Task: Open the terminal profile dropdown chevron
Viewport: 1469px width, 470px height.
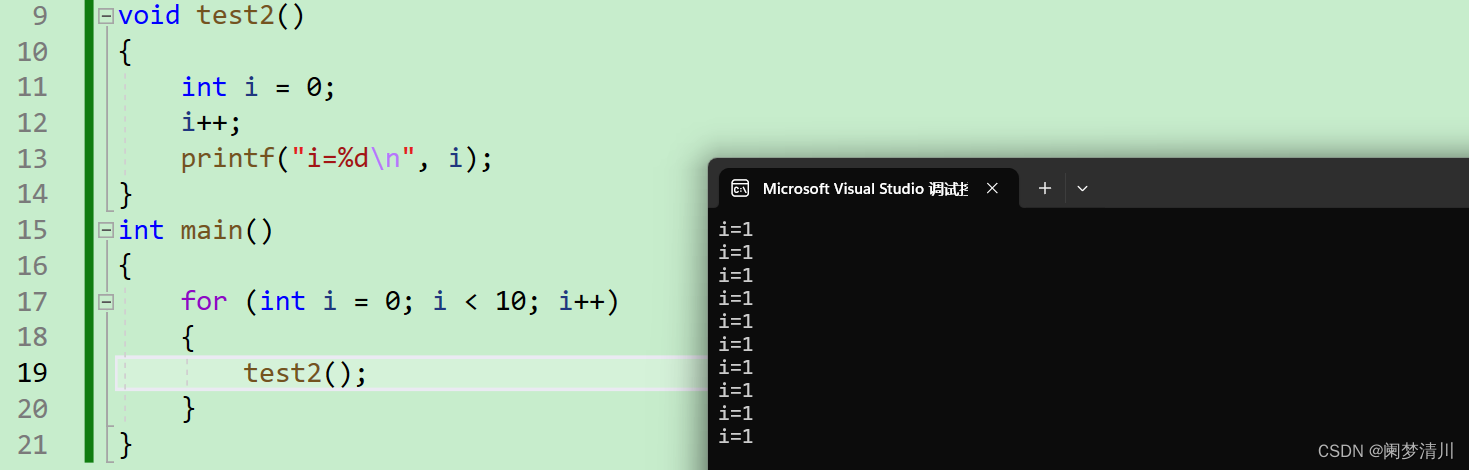Action: point(1082,188)
